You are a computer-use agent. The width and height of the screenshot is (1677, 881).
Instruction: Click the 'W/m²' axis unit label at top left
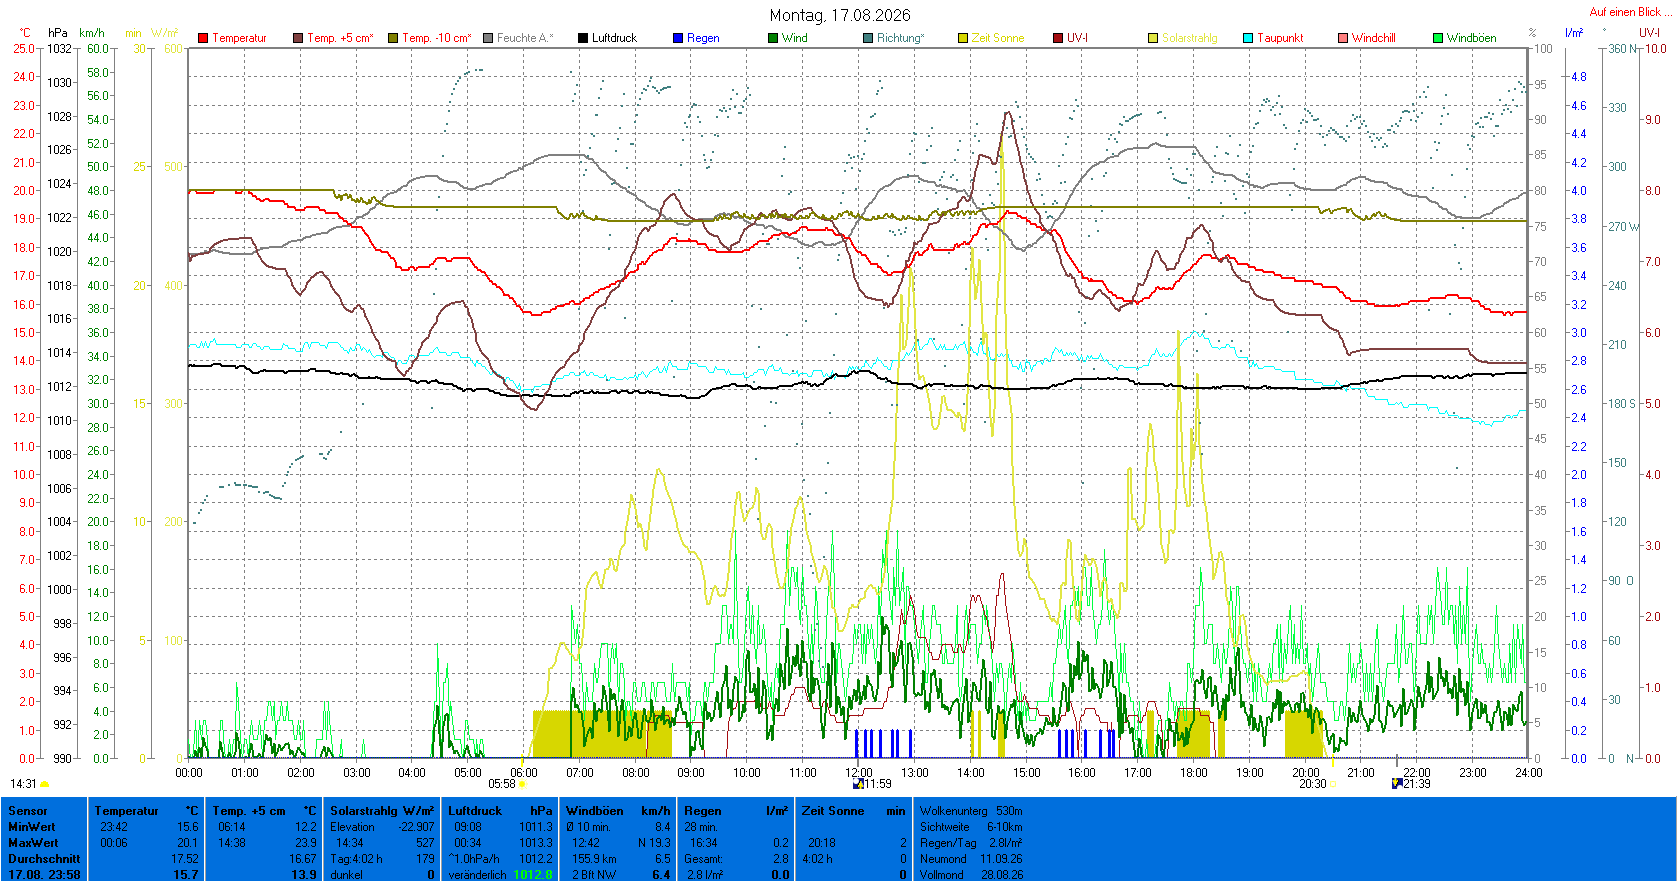click(x=165, y=33)
